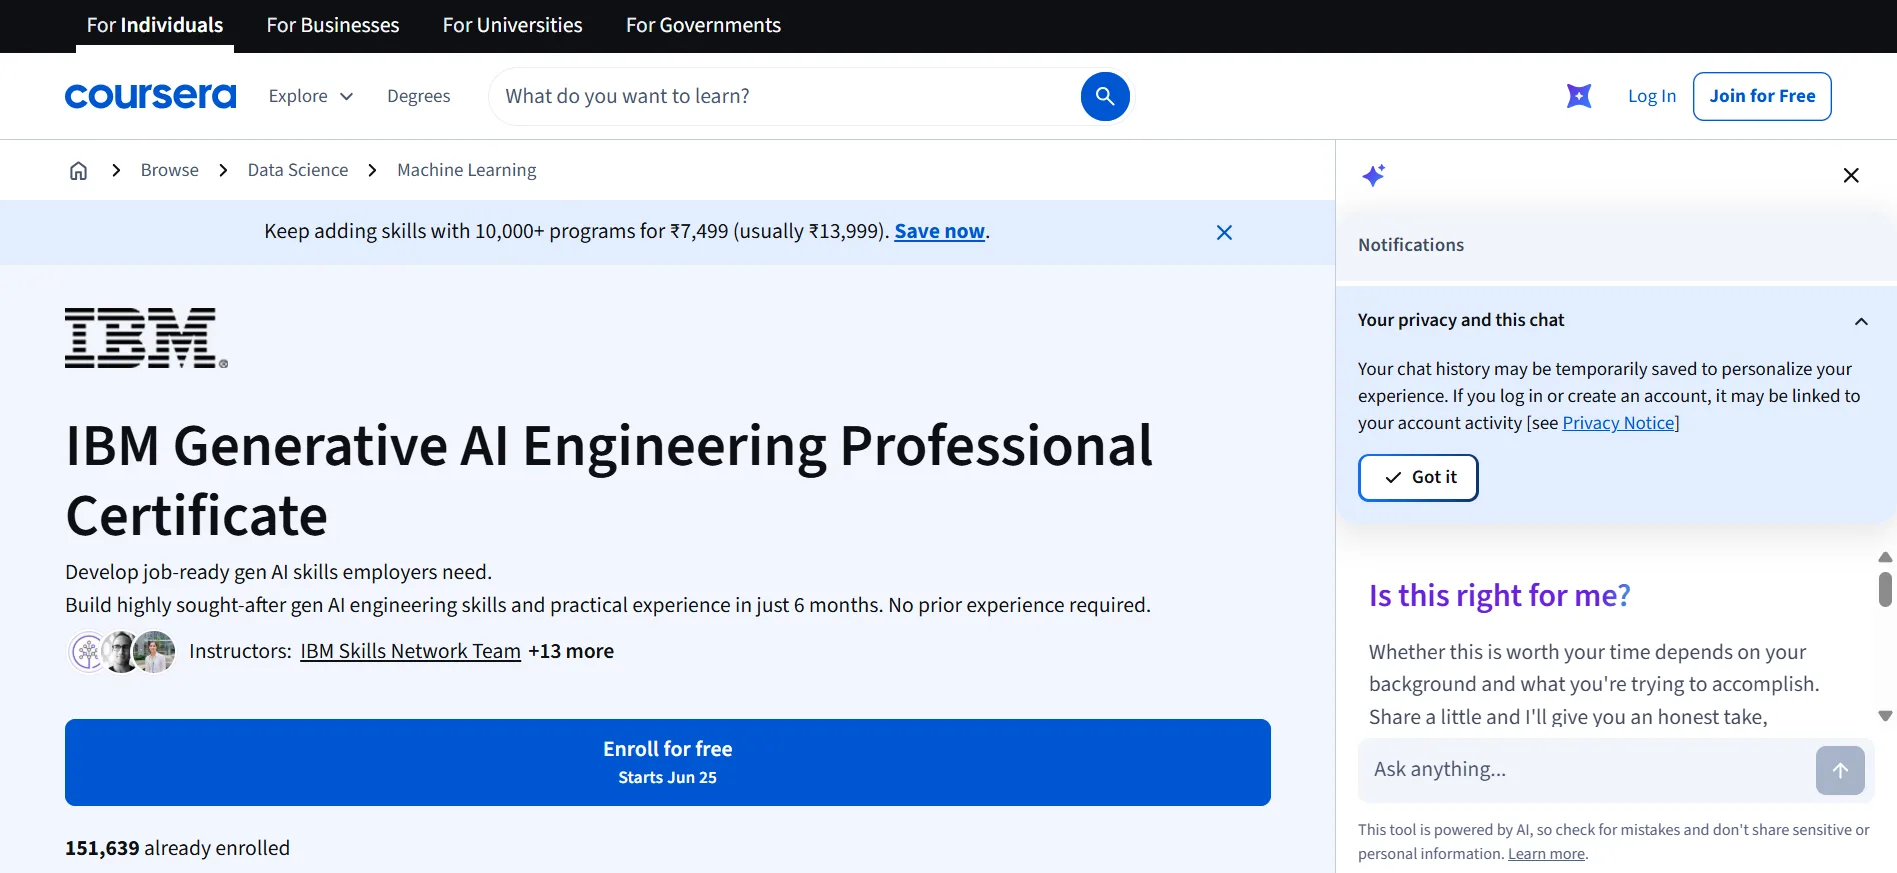This screenshot has height=873, width=1897.
Task: Click the Browse breadcrumb
Action: (170, 170)
